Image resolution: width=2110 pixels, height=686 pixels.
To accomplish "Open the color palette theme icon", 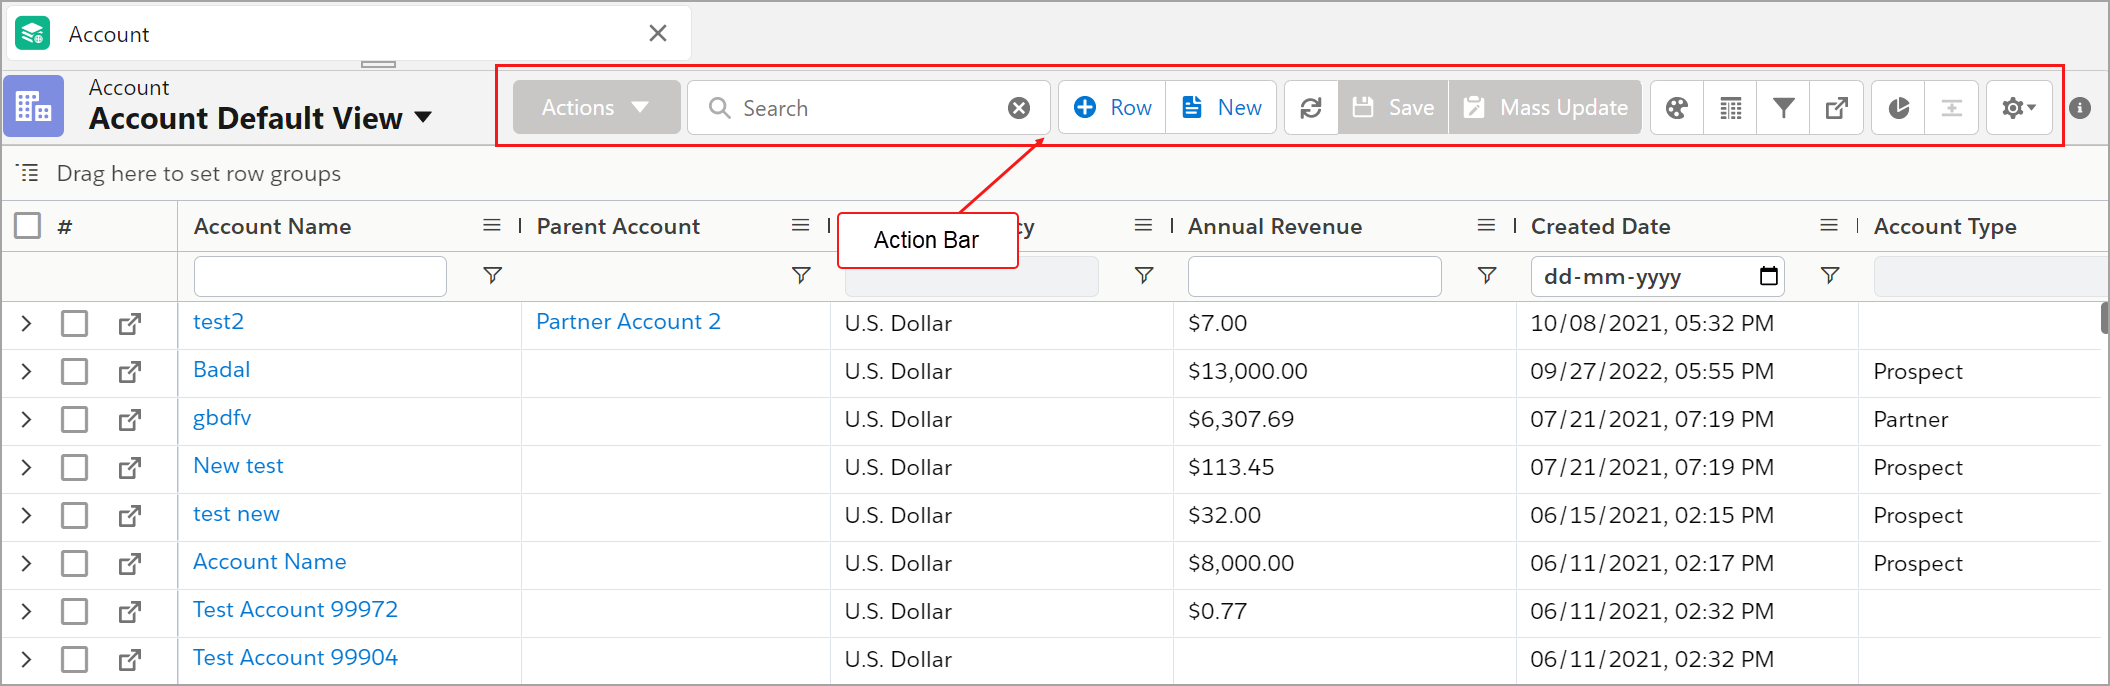I will click(1677, 108).
